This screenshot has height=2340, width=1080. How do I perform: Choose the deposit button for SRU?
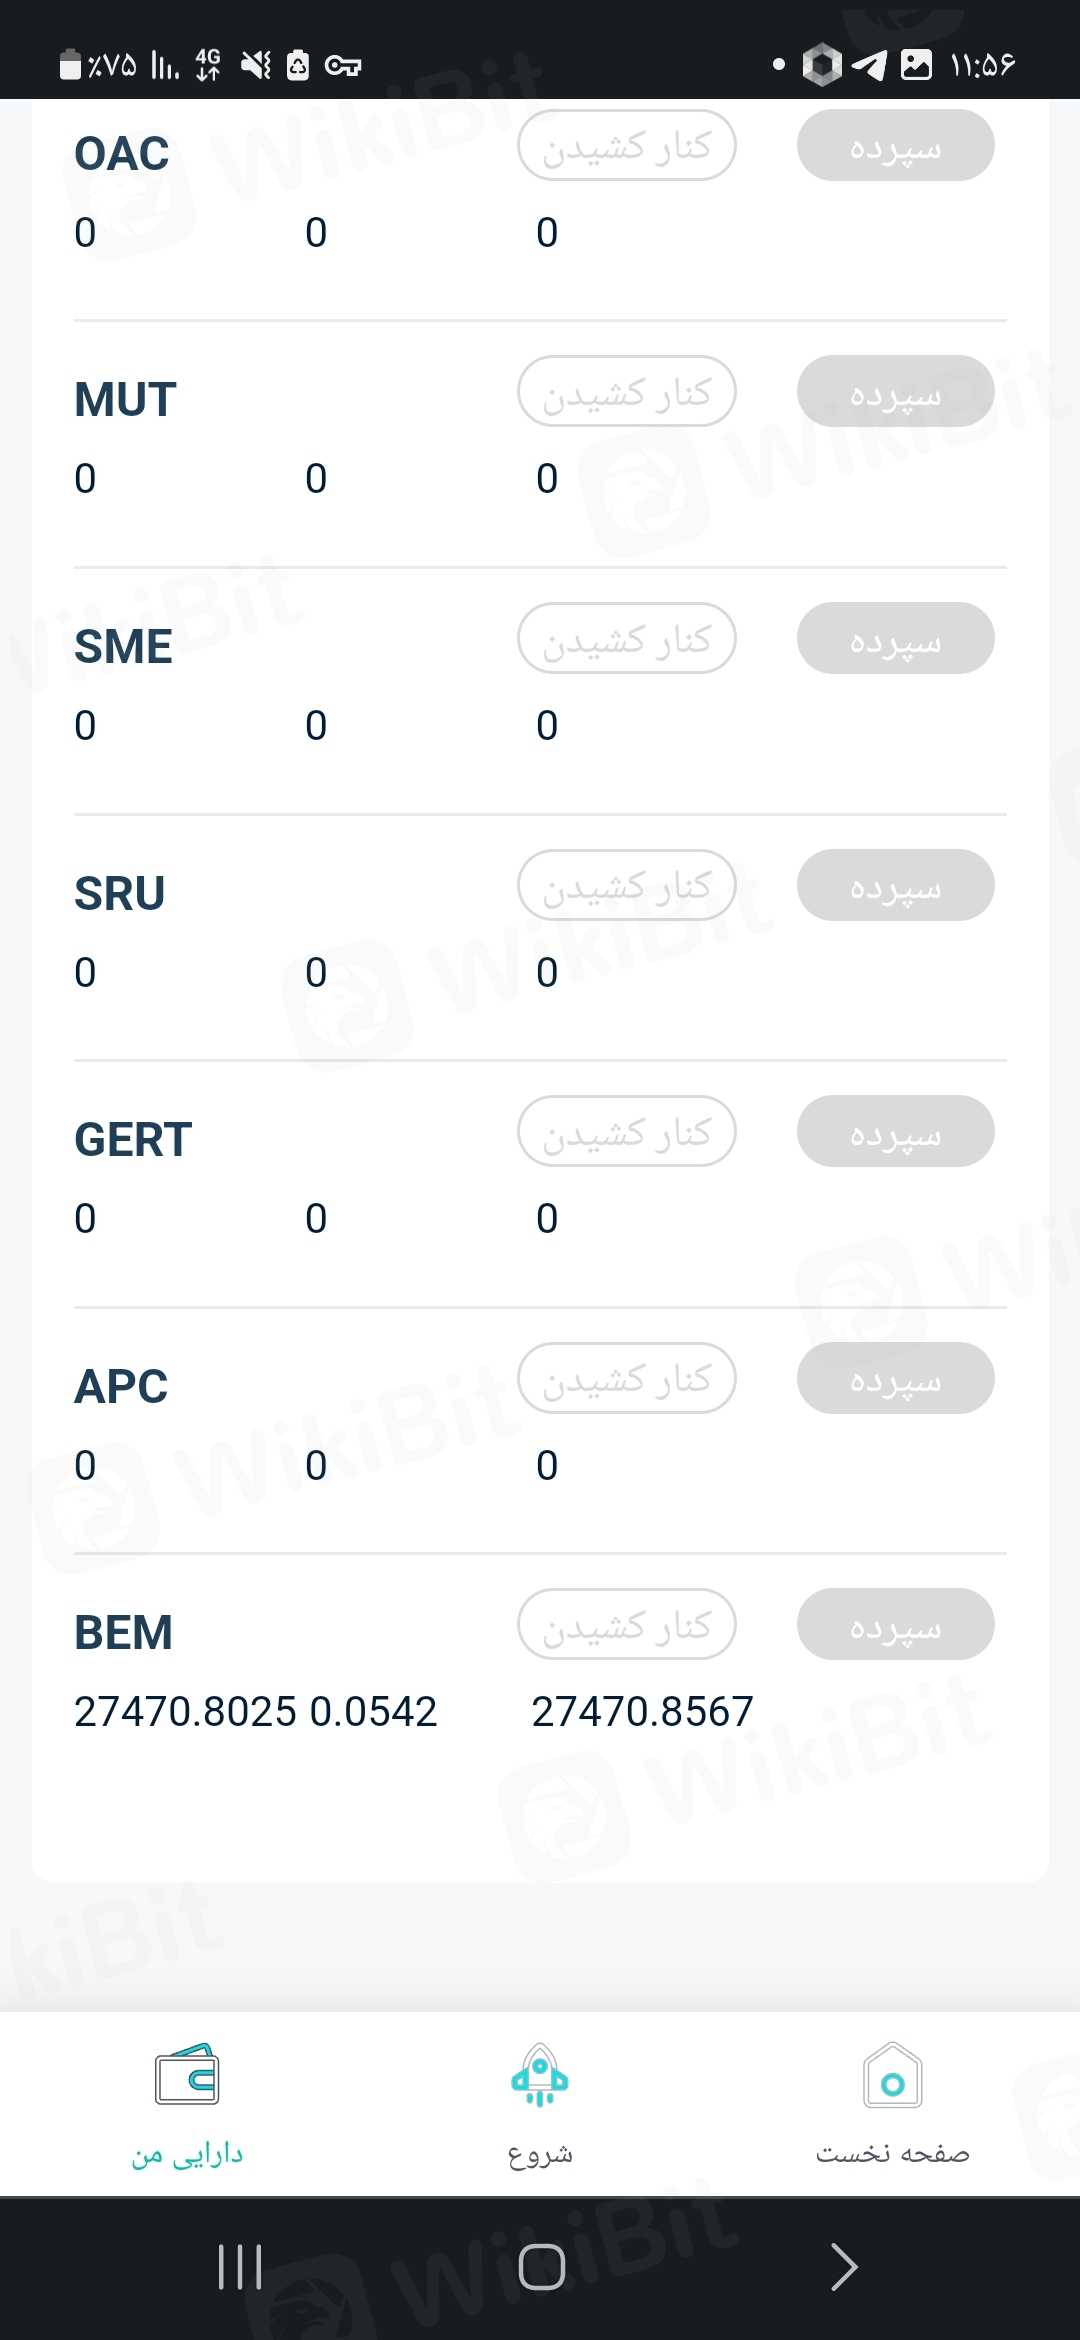pos(895,885)
